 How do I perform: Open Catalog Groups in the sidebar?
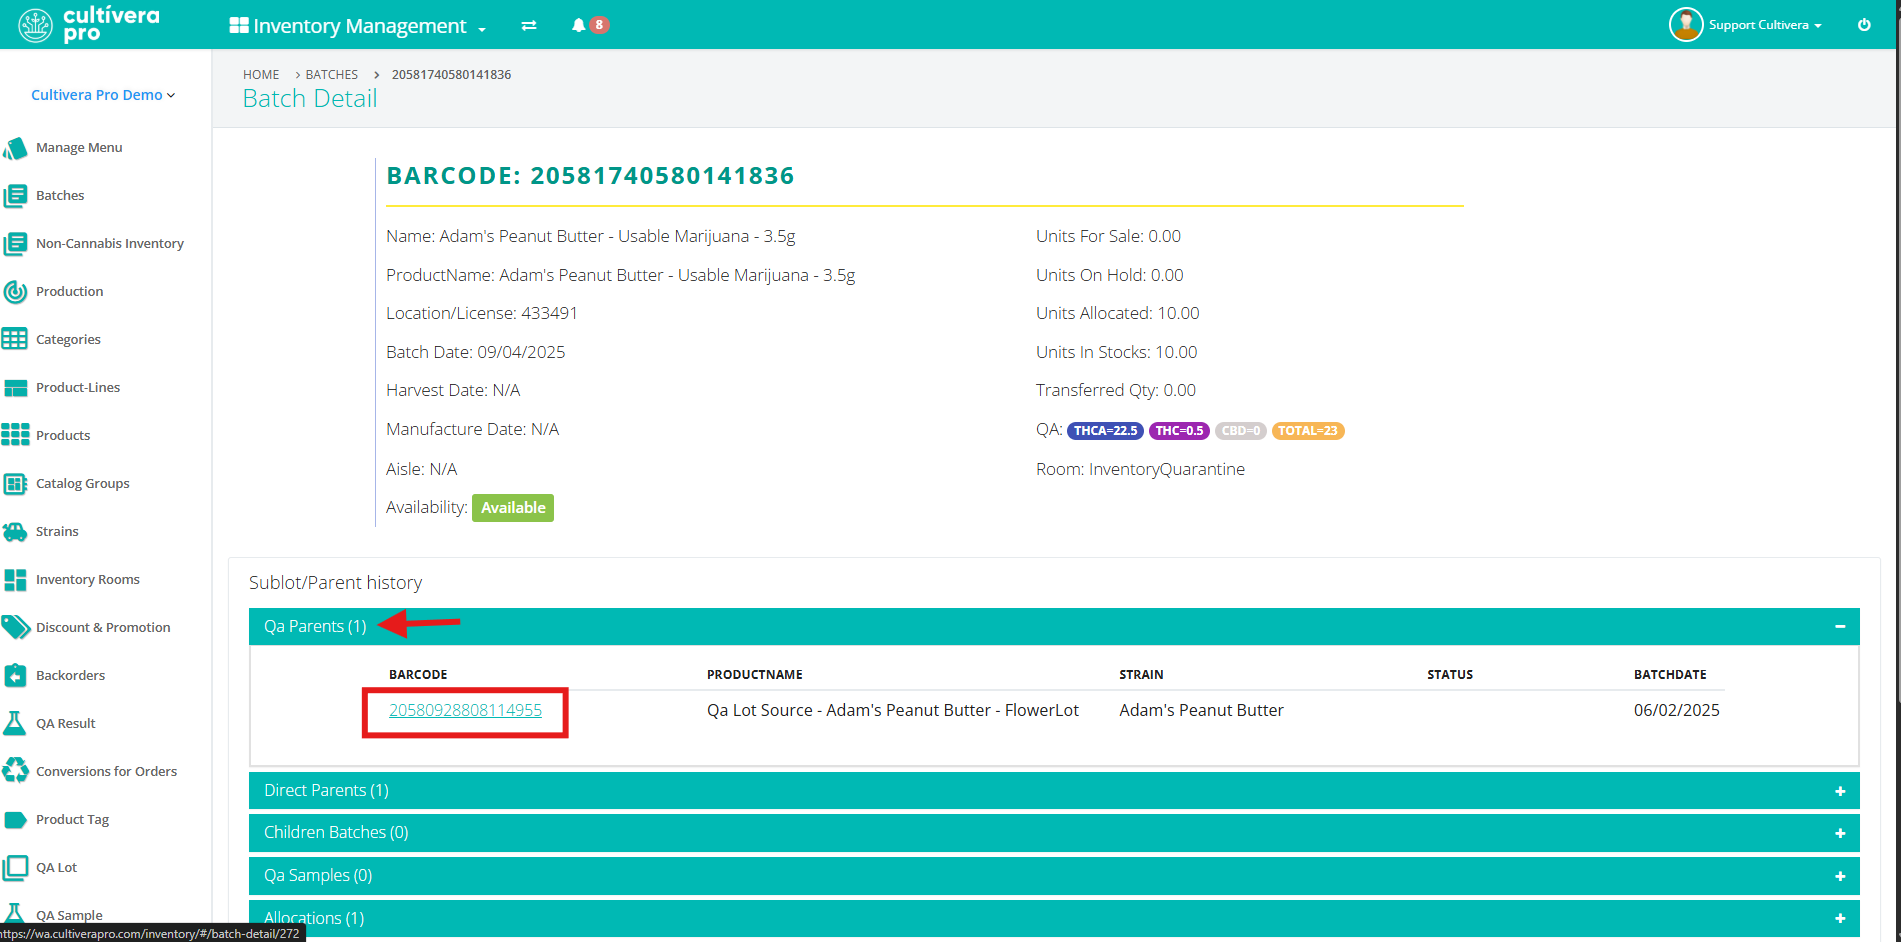coord(83,484)
